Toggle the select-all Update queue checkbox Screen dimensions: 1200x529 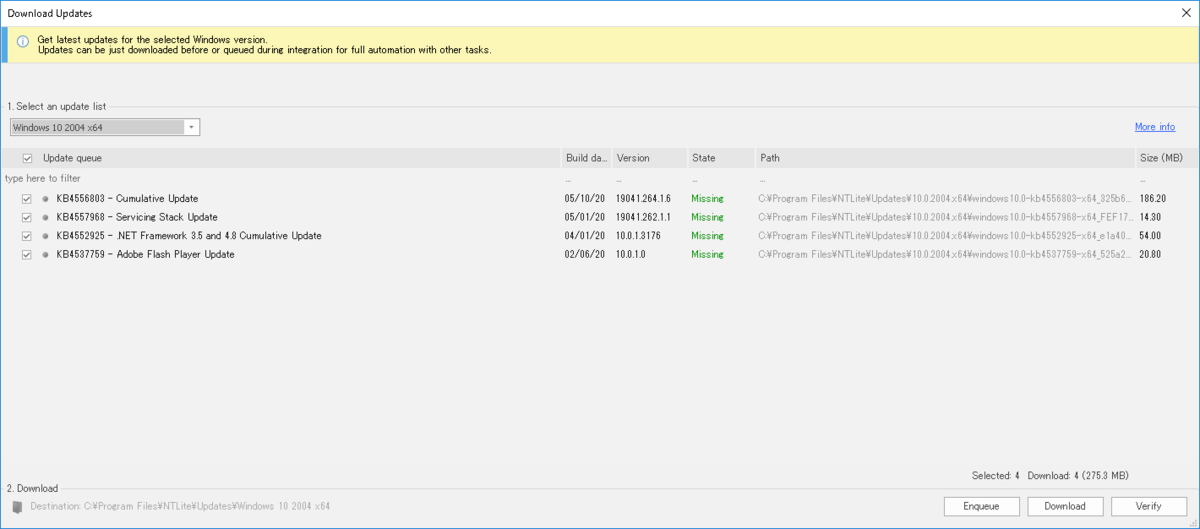(x=27, y=158)
